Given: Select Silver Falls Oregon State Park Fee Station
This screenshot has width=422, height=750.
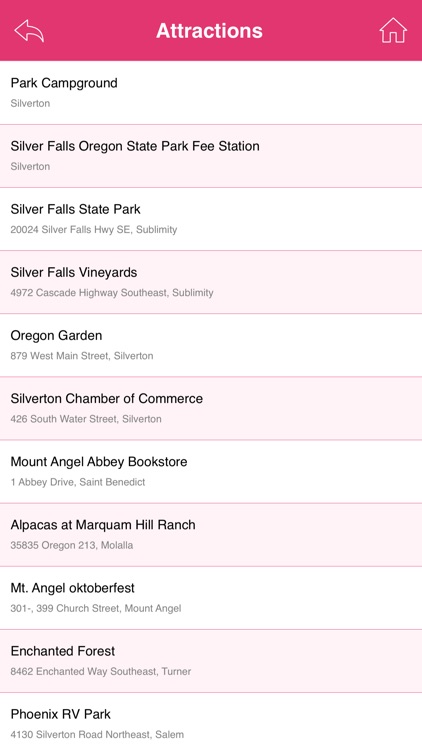Looking at the screenshot, I should (x=211, y=156).
